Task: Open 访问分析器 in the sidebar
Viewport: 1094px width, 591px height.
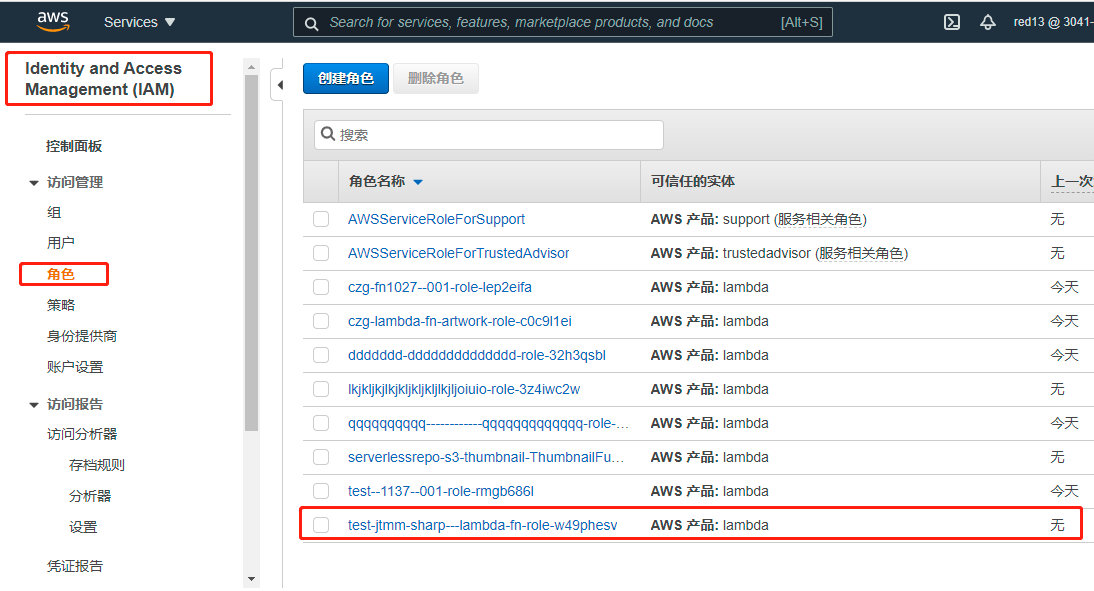Action: click(x=82, y=434)
